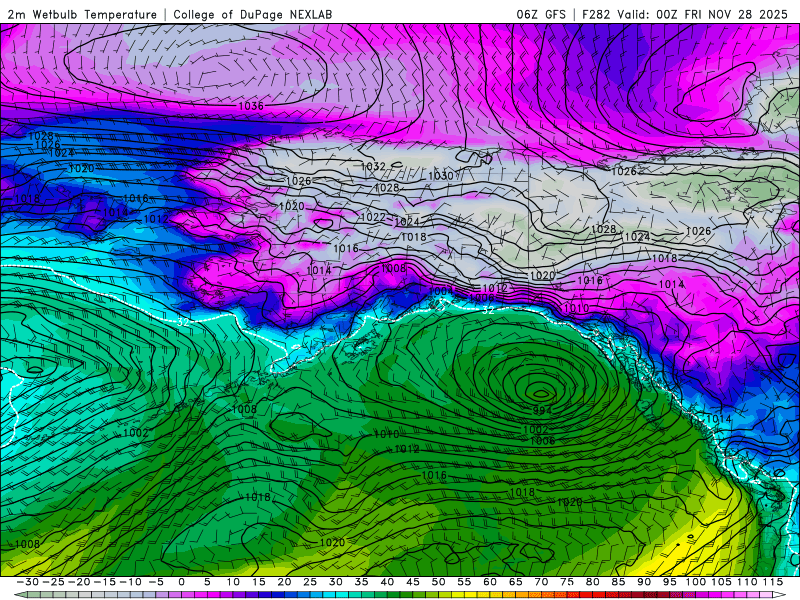Click the closed low center contour above 994

pos(540,393)
